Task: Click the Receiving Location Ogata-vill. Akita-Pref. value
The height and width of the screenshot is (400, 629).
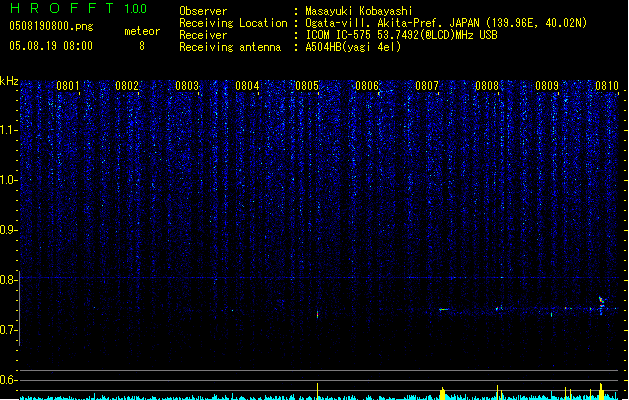Action: [x=446, y=23]
